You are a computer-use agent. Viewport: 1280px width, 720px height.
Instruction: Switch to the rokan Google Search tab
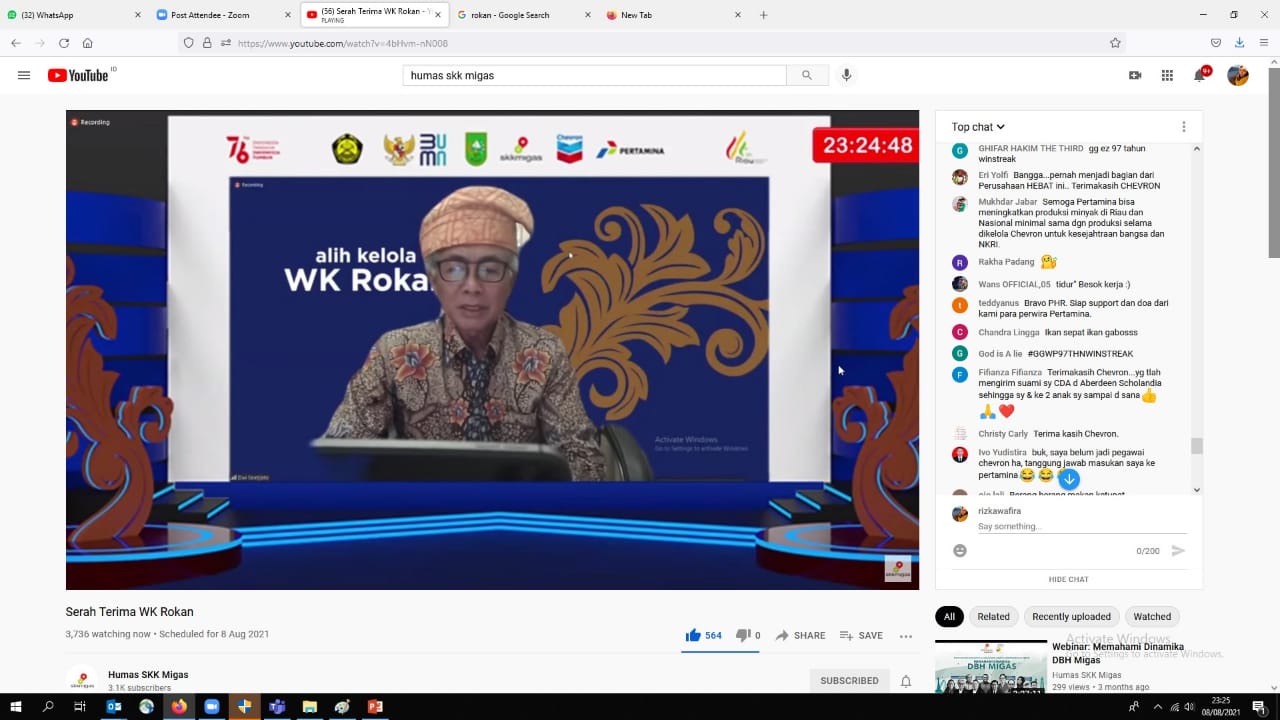tap(510, 15)
